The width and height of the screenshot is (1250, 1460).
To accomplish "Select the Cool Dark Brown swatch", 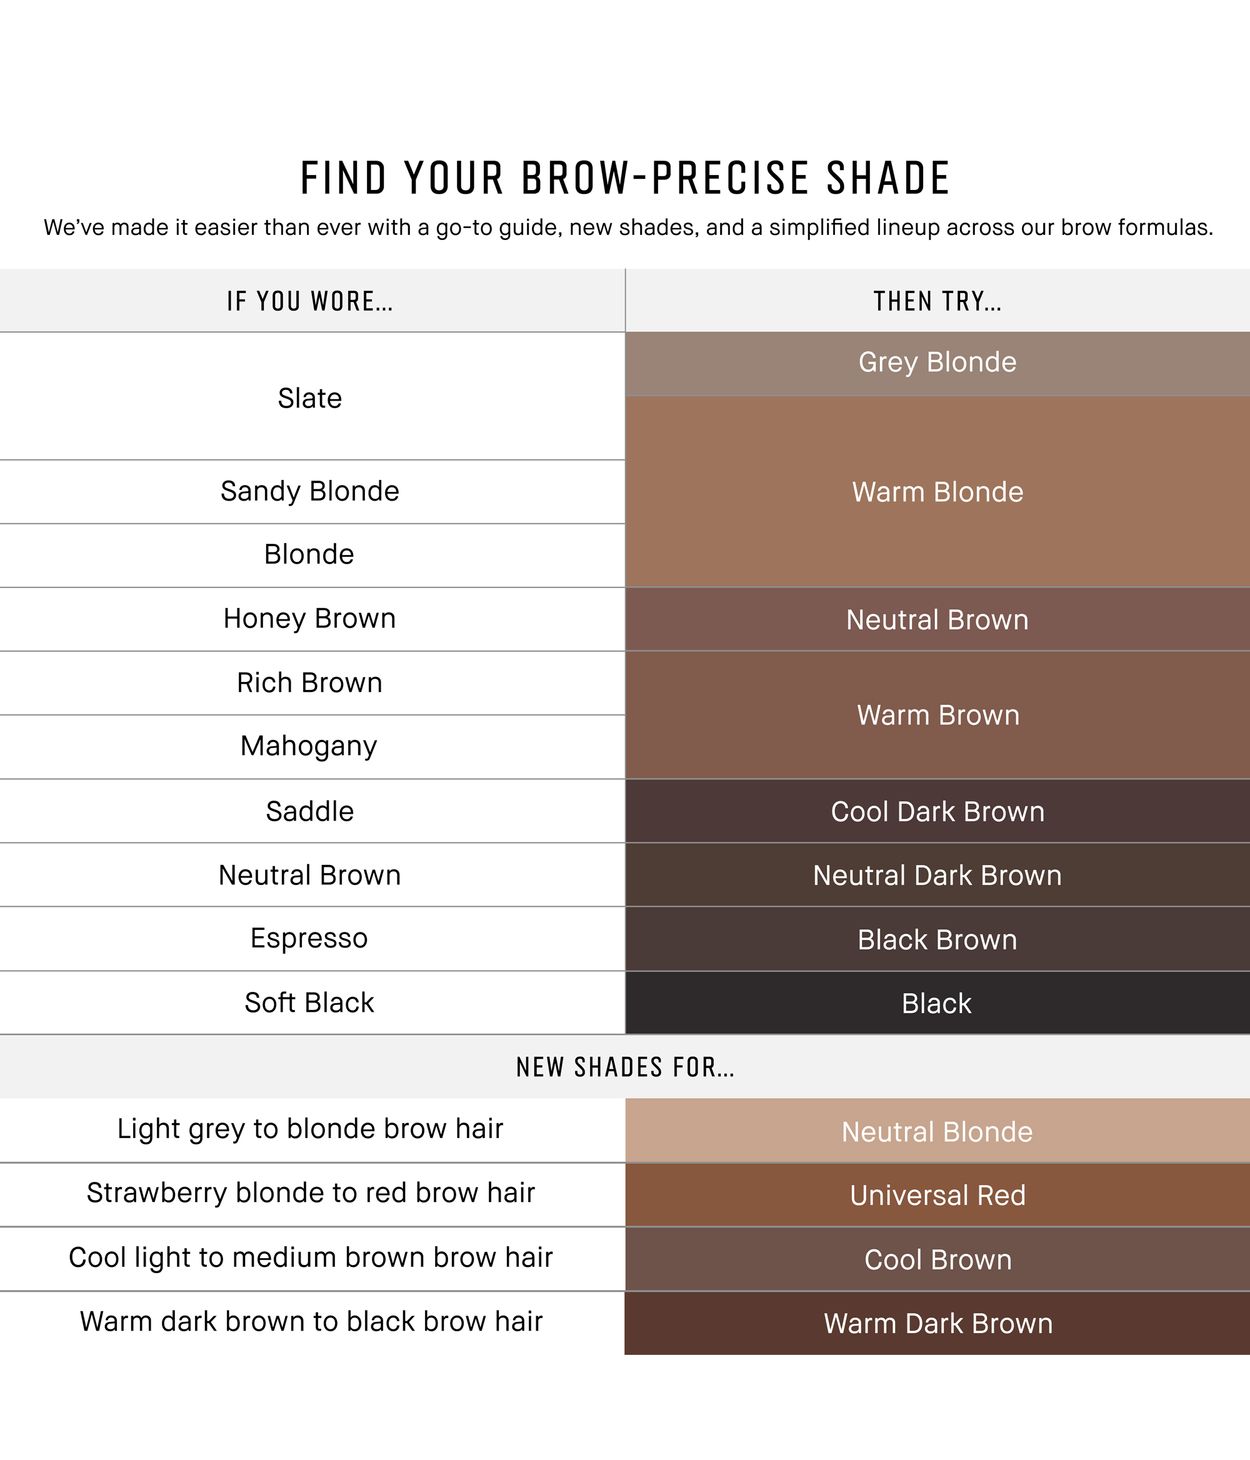I will click(x=937, y=811).
